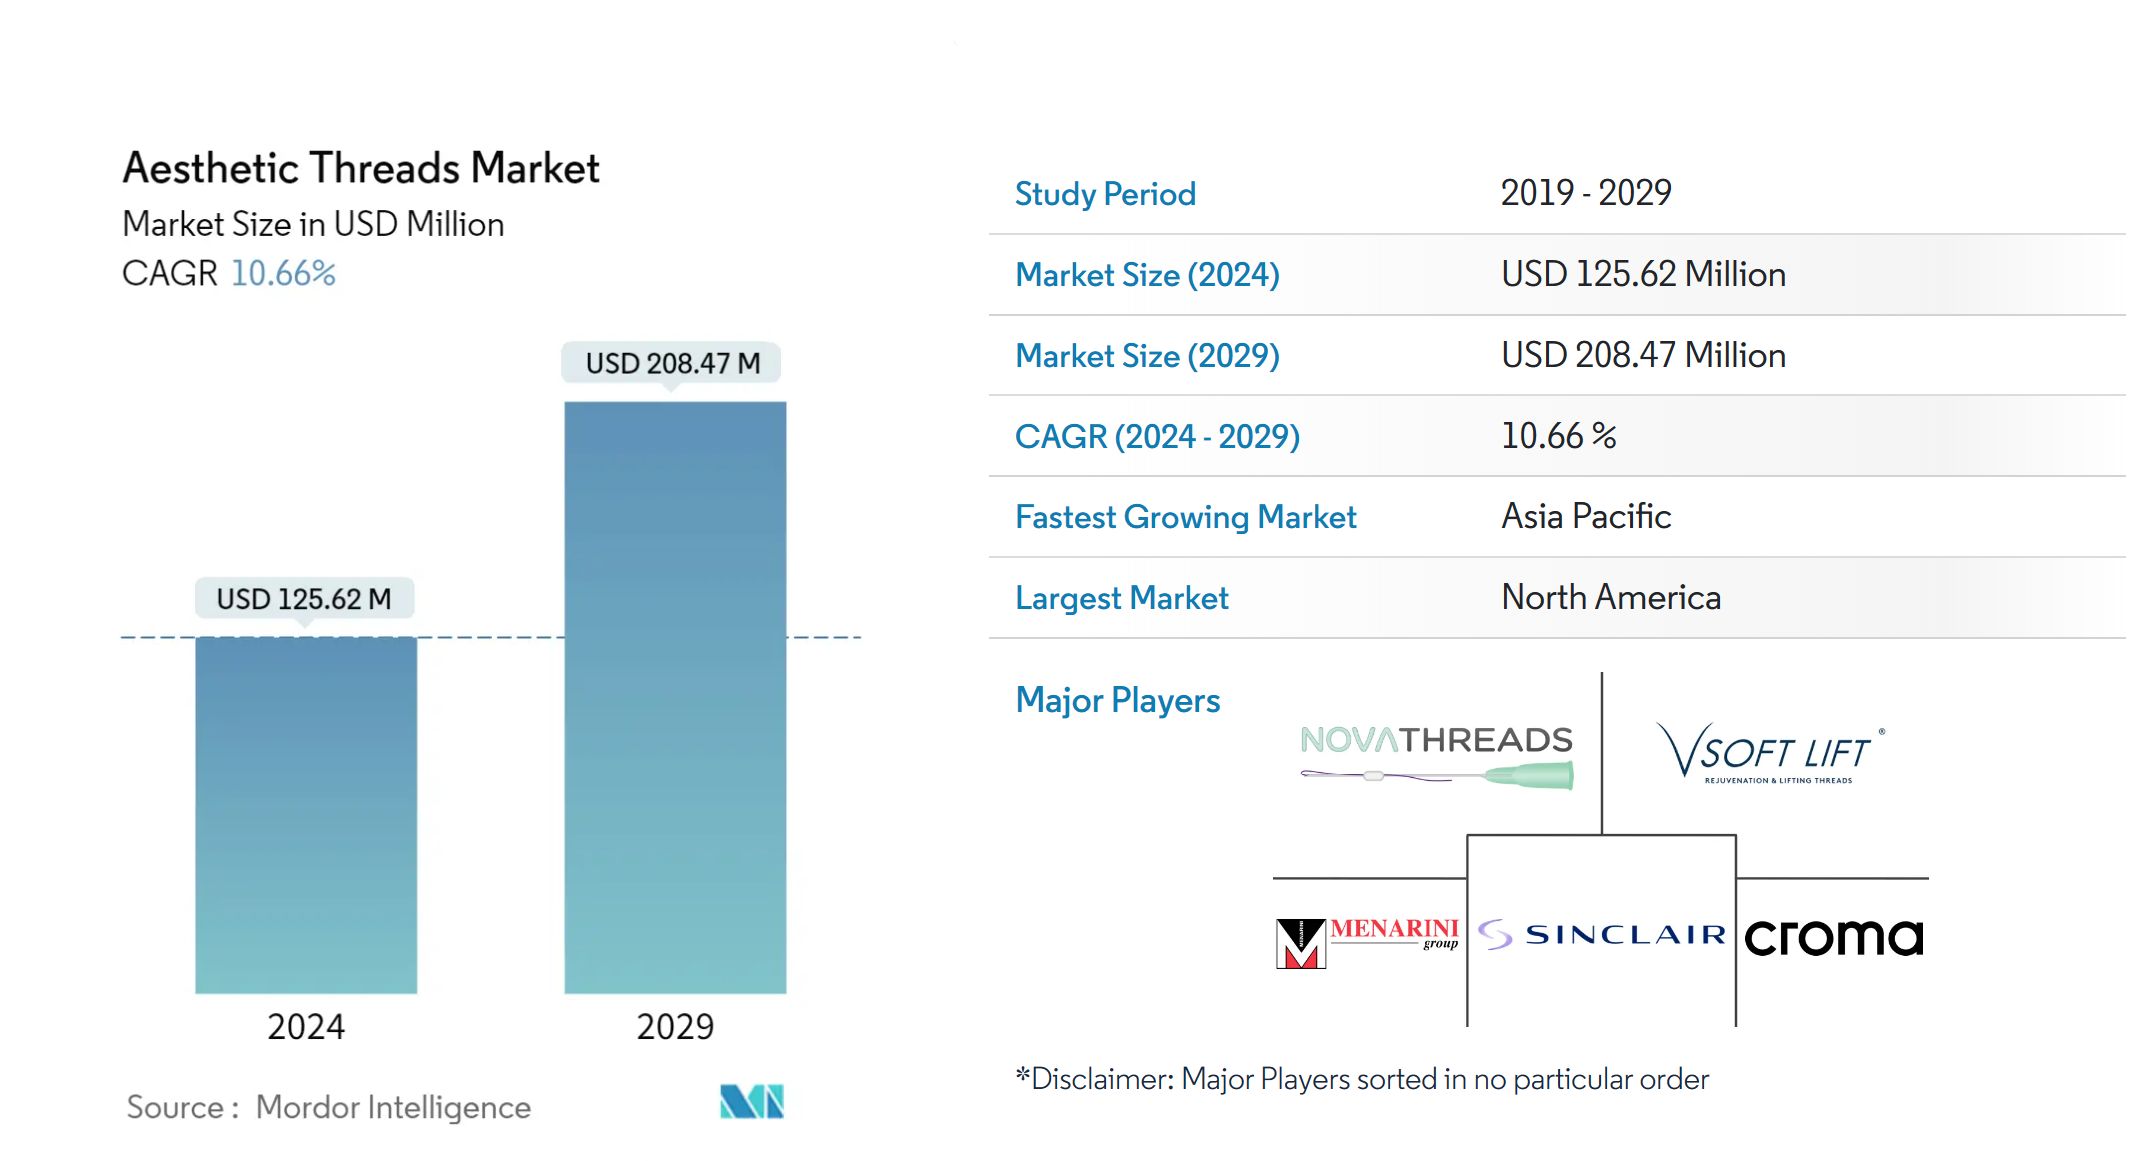The image size is (2141, 1161).
Task: Click the NovaThreads logo
Action: click(x=1436, y=756)
